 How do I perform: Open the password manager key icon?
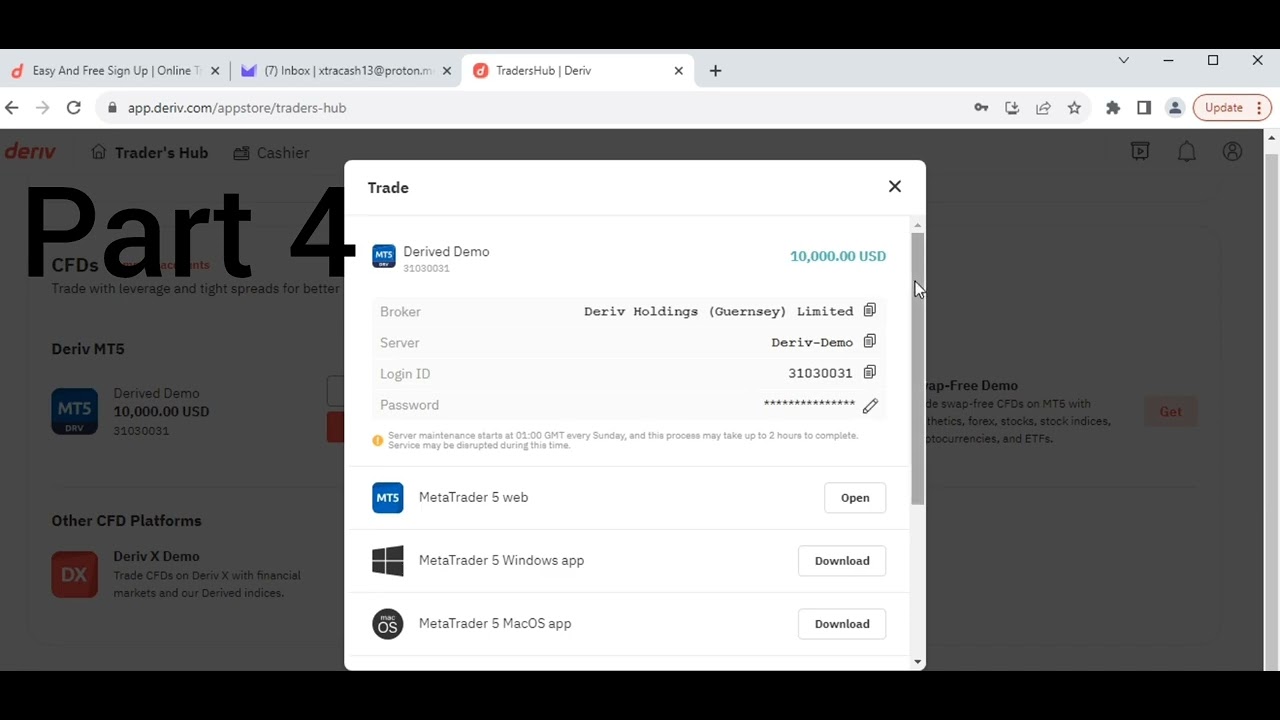click(x=981, y=108)
